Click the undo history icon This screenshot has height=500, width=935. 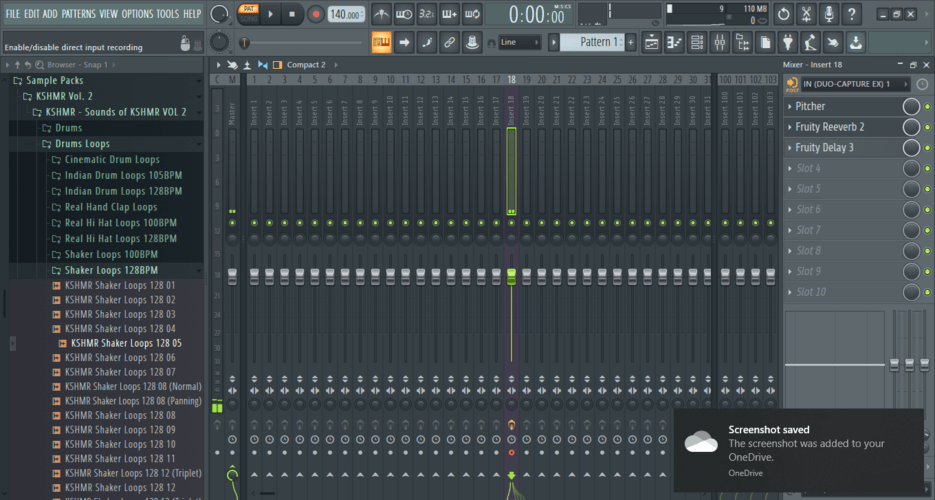coord(784,14)
